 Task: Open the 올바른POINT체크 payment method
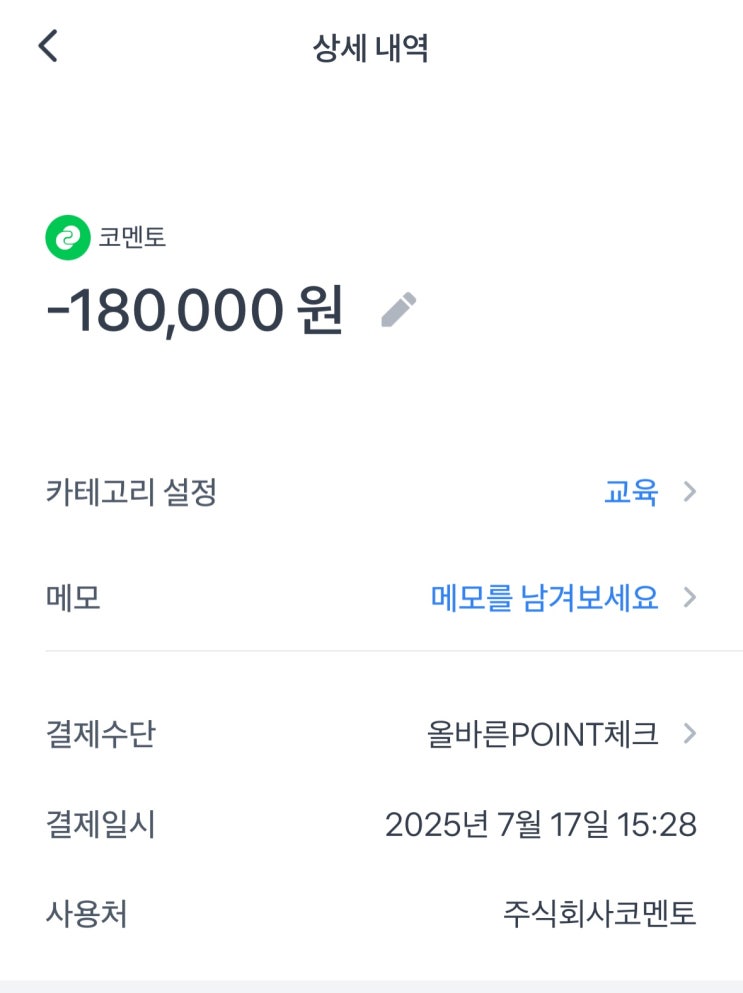coord(542,734)
